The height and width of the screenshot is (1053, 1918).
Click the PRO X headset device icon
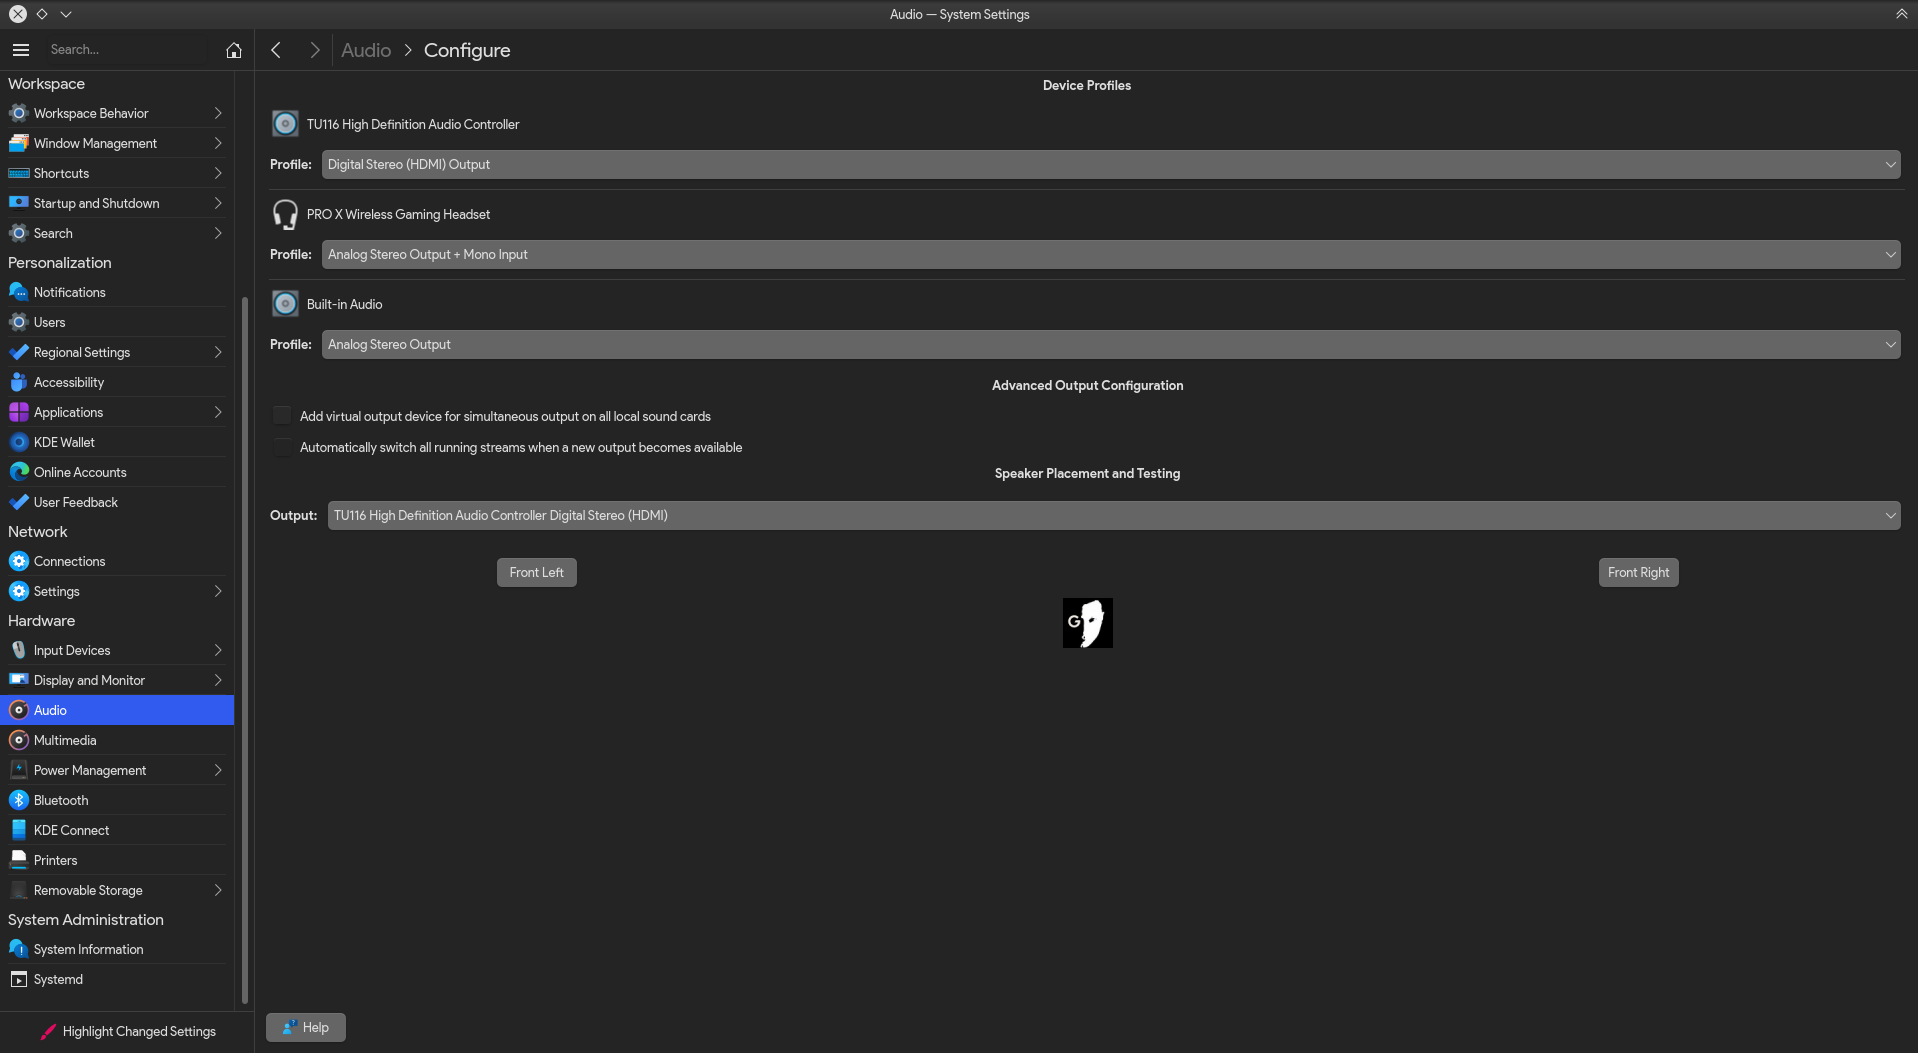(285, 214)
